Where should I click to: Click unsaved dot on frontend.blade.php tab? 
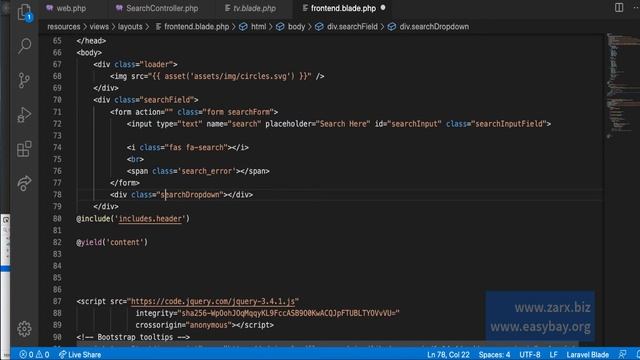click(383, 8)
